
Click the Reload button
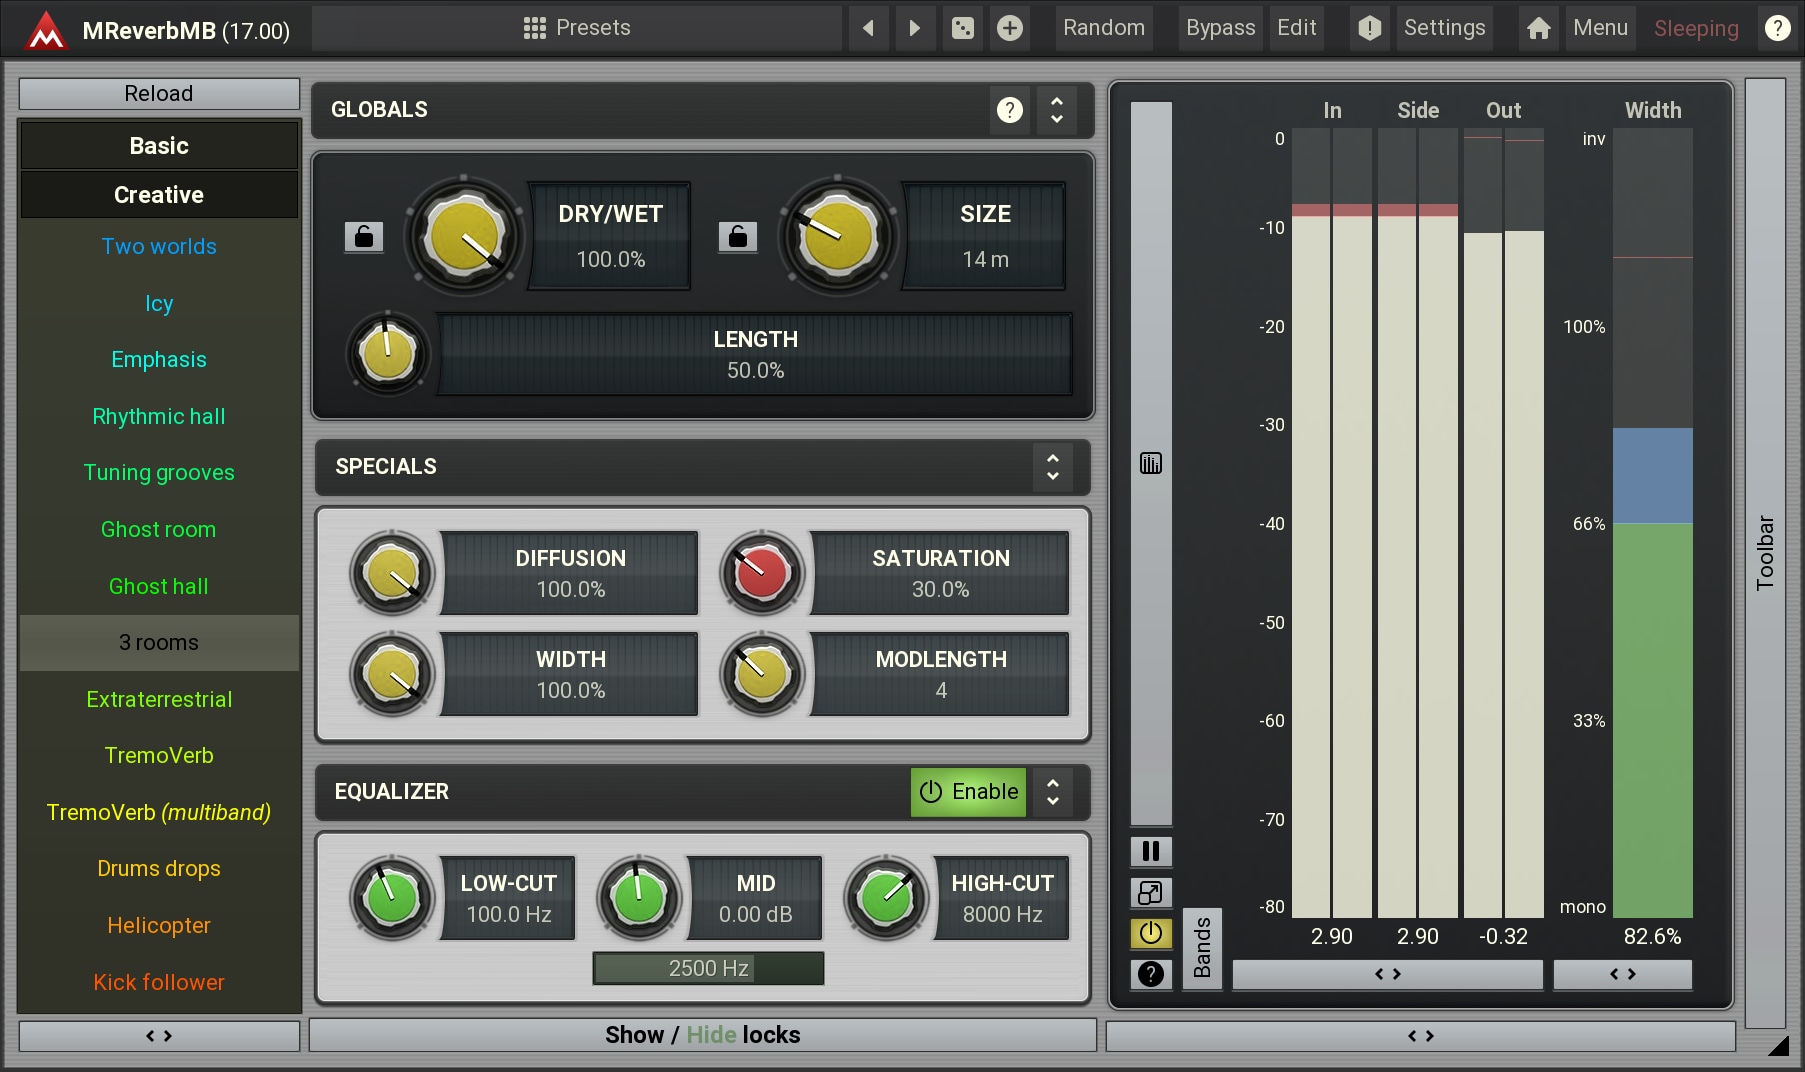tap(159, 94)
